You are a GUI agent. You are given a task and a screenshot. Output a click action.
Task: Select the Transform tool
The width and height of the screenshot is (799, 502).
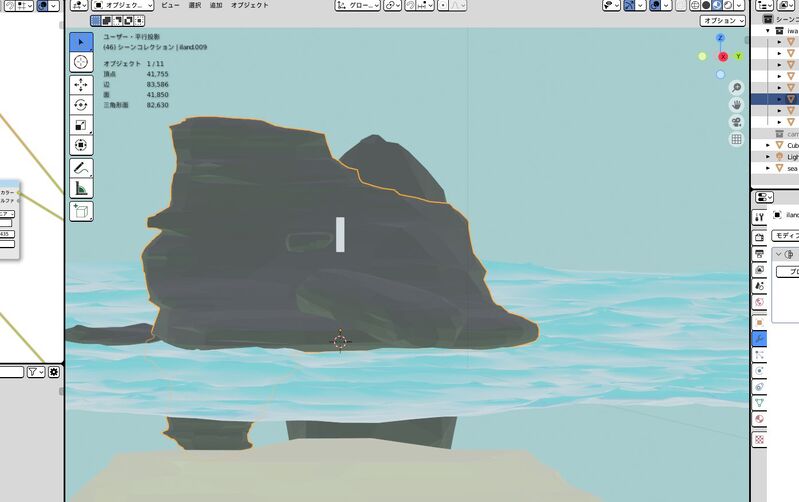[x=81, y=145]
